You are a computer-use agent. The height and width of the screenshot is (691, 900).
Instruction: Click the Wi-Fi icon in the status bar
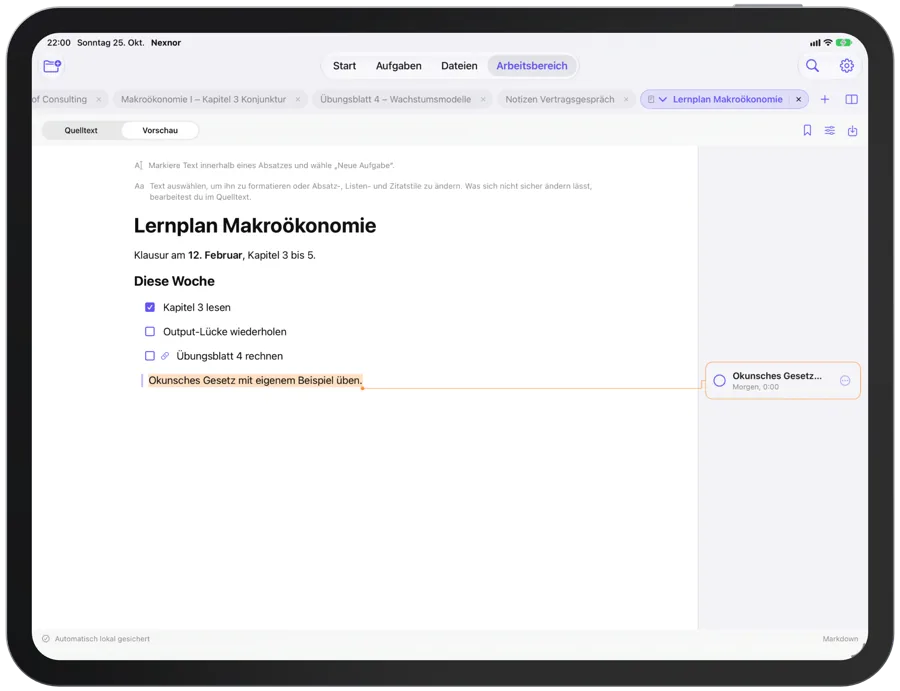(828, 42)
